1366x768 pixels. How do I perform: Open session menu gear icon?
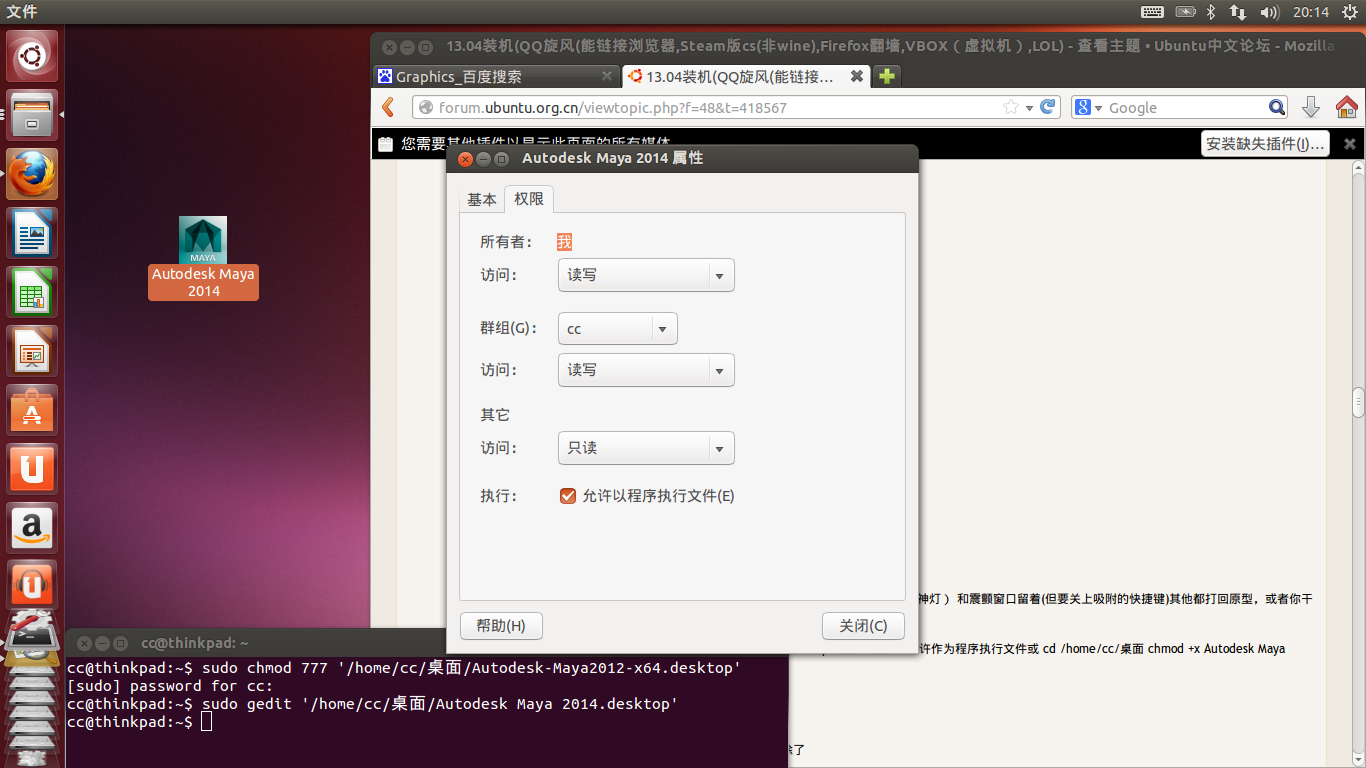pyautogui.click(x=1350, y=12)
